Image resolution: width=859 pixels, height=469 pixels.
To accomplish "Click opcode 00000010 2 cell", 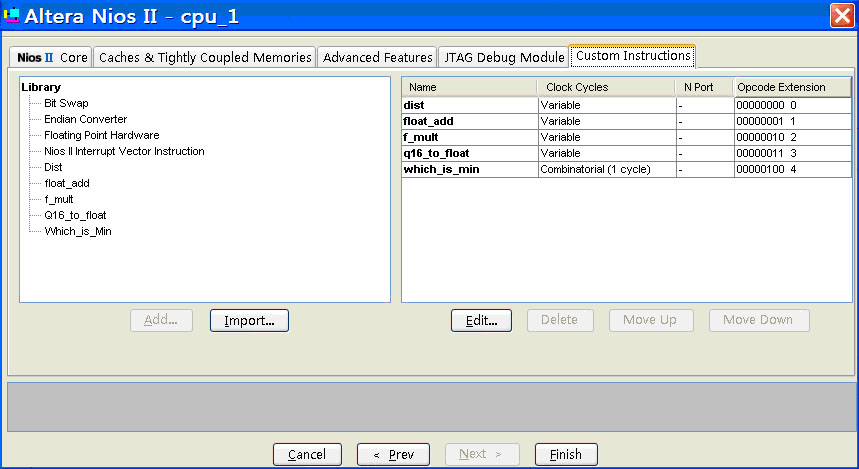I will pyautogui.click(x=793, y=137).
